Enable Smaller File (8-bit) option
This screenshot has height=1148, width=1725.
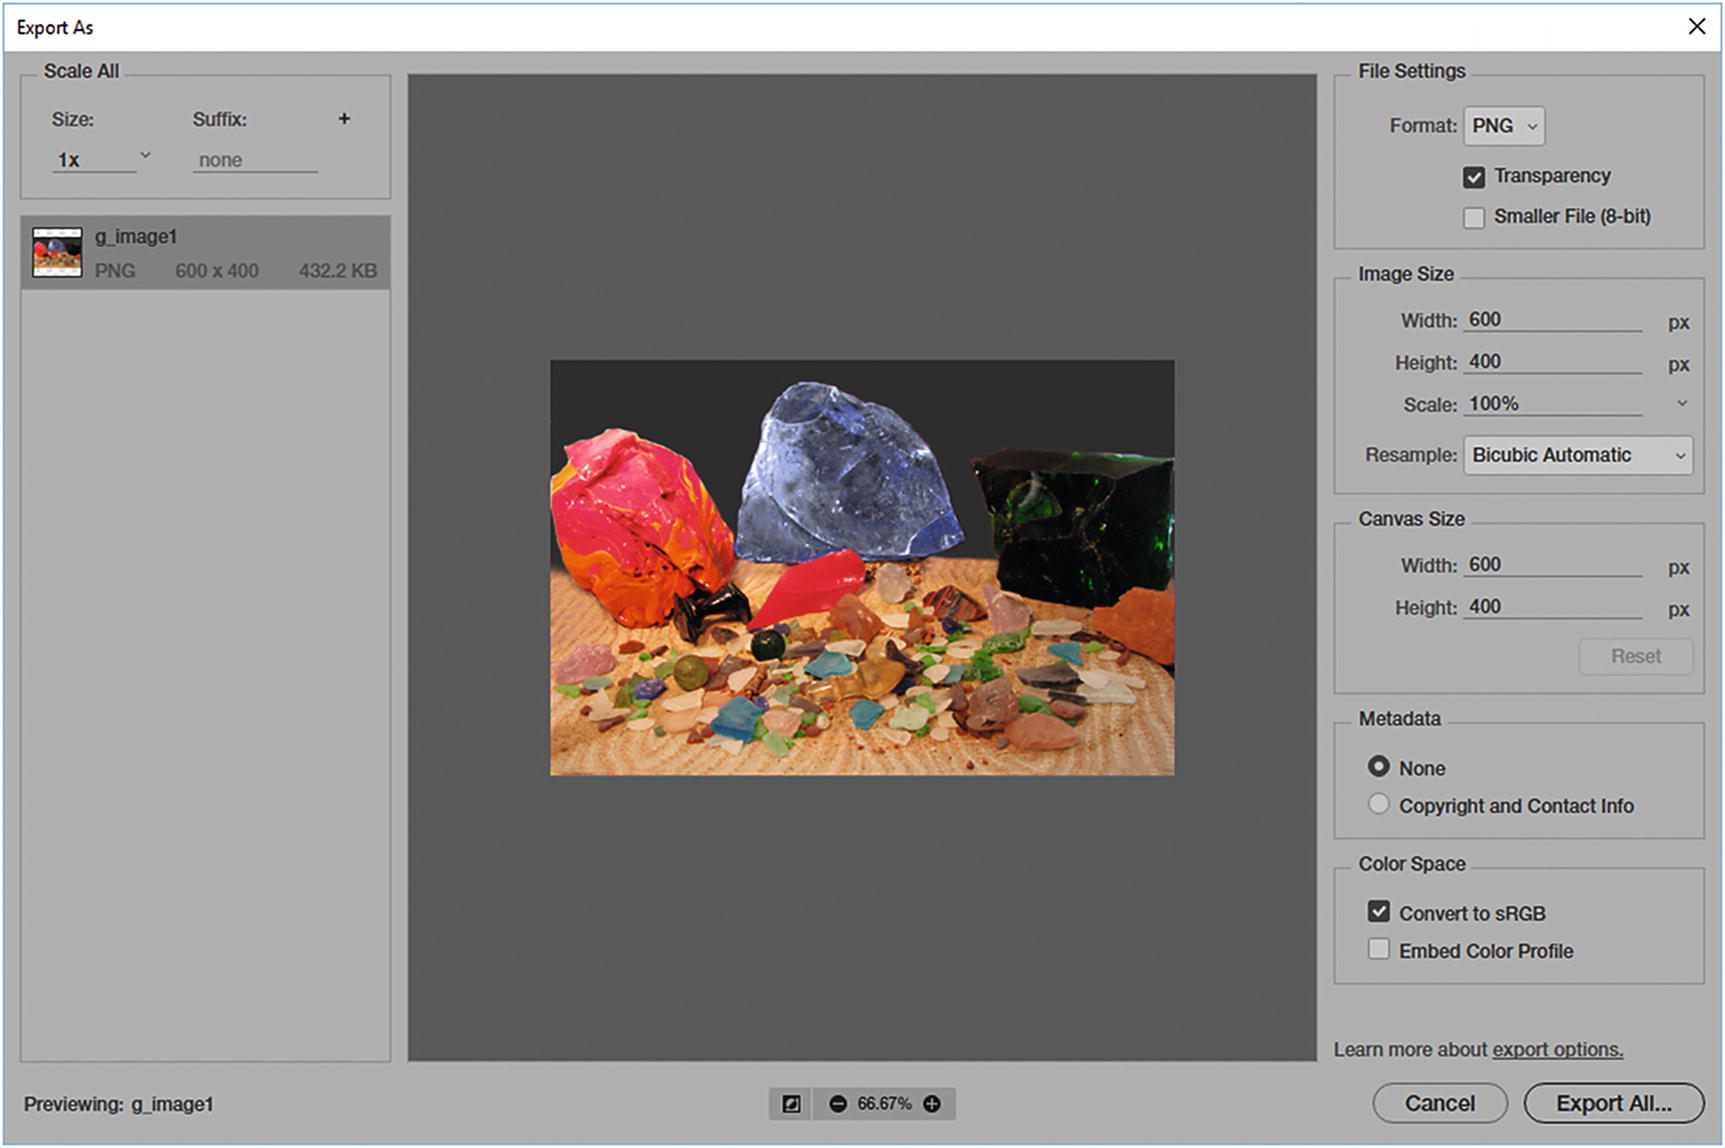1474,216
